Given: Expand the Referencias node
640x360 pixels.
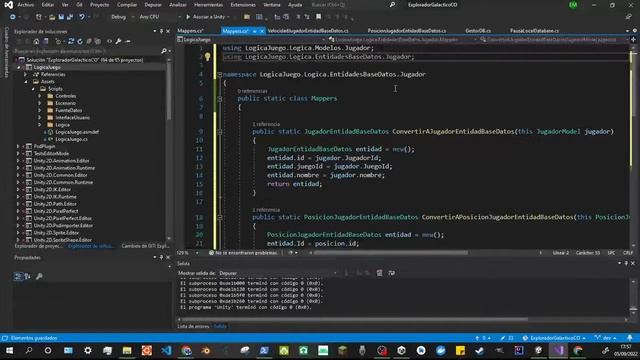Looking at the screenshot, I should pyautogui.click(x=26, y=75).
